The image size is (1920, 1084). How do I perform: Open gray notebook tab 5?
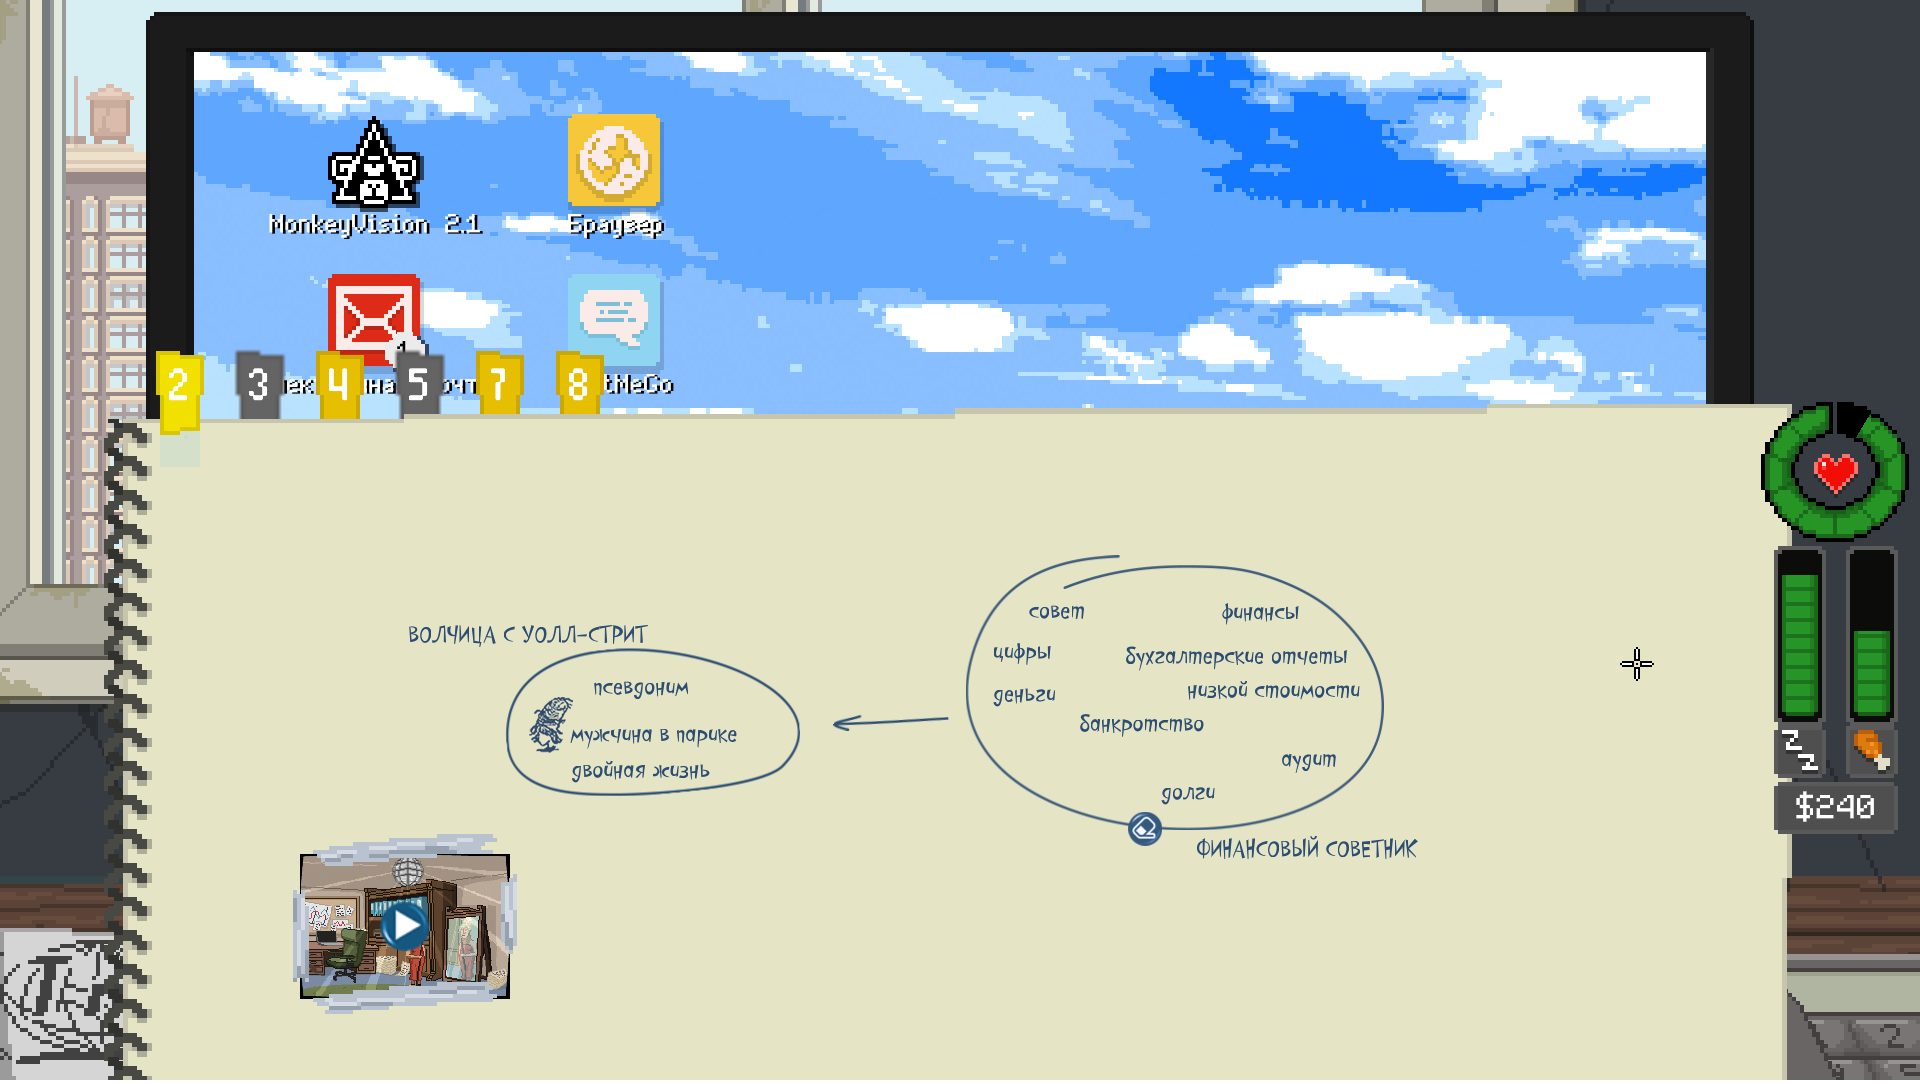coord(418,384)
